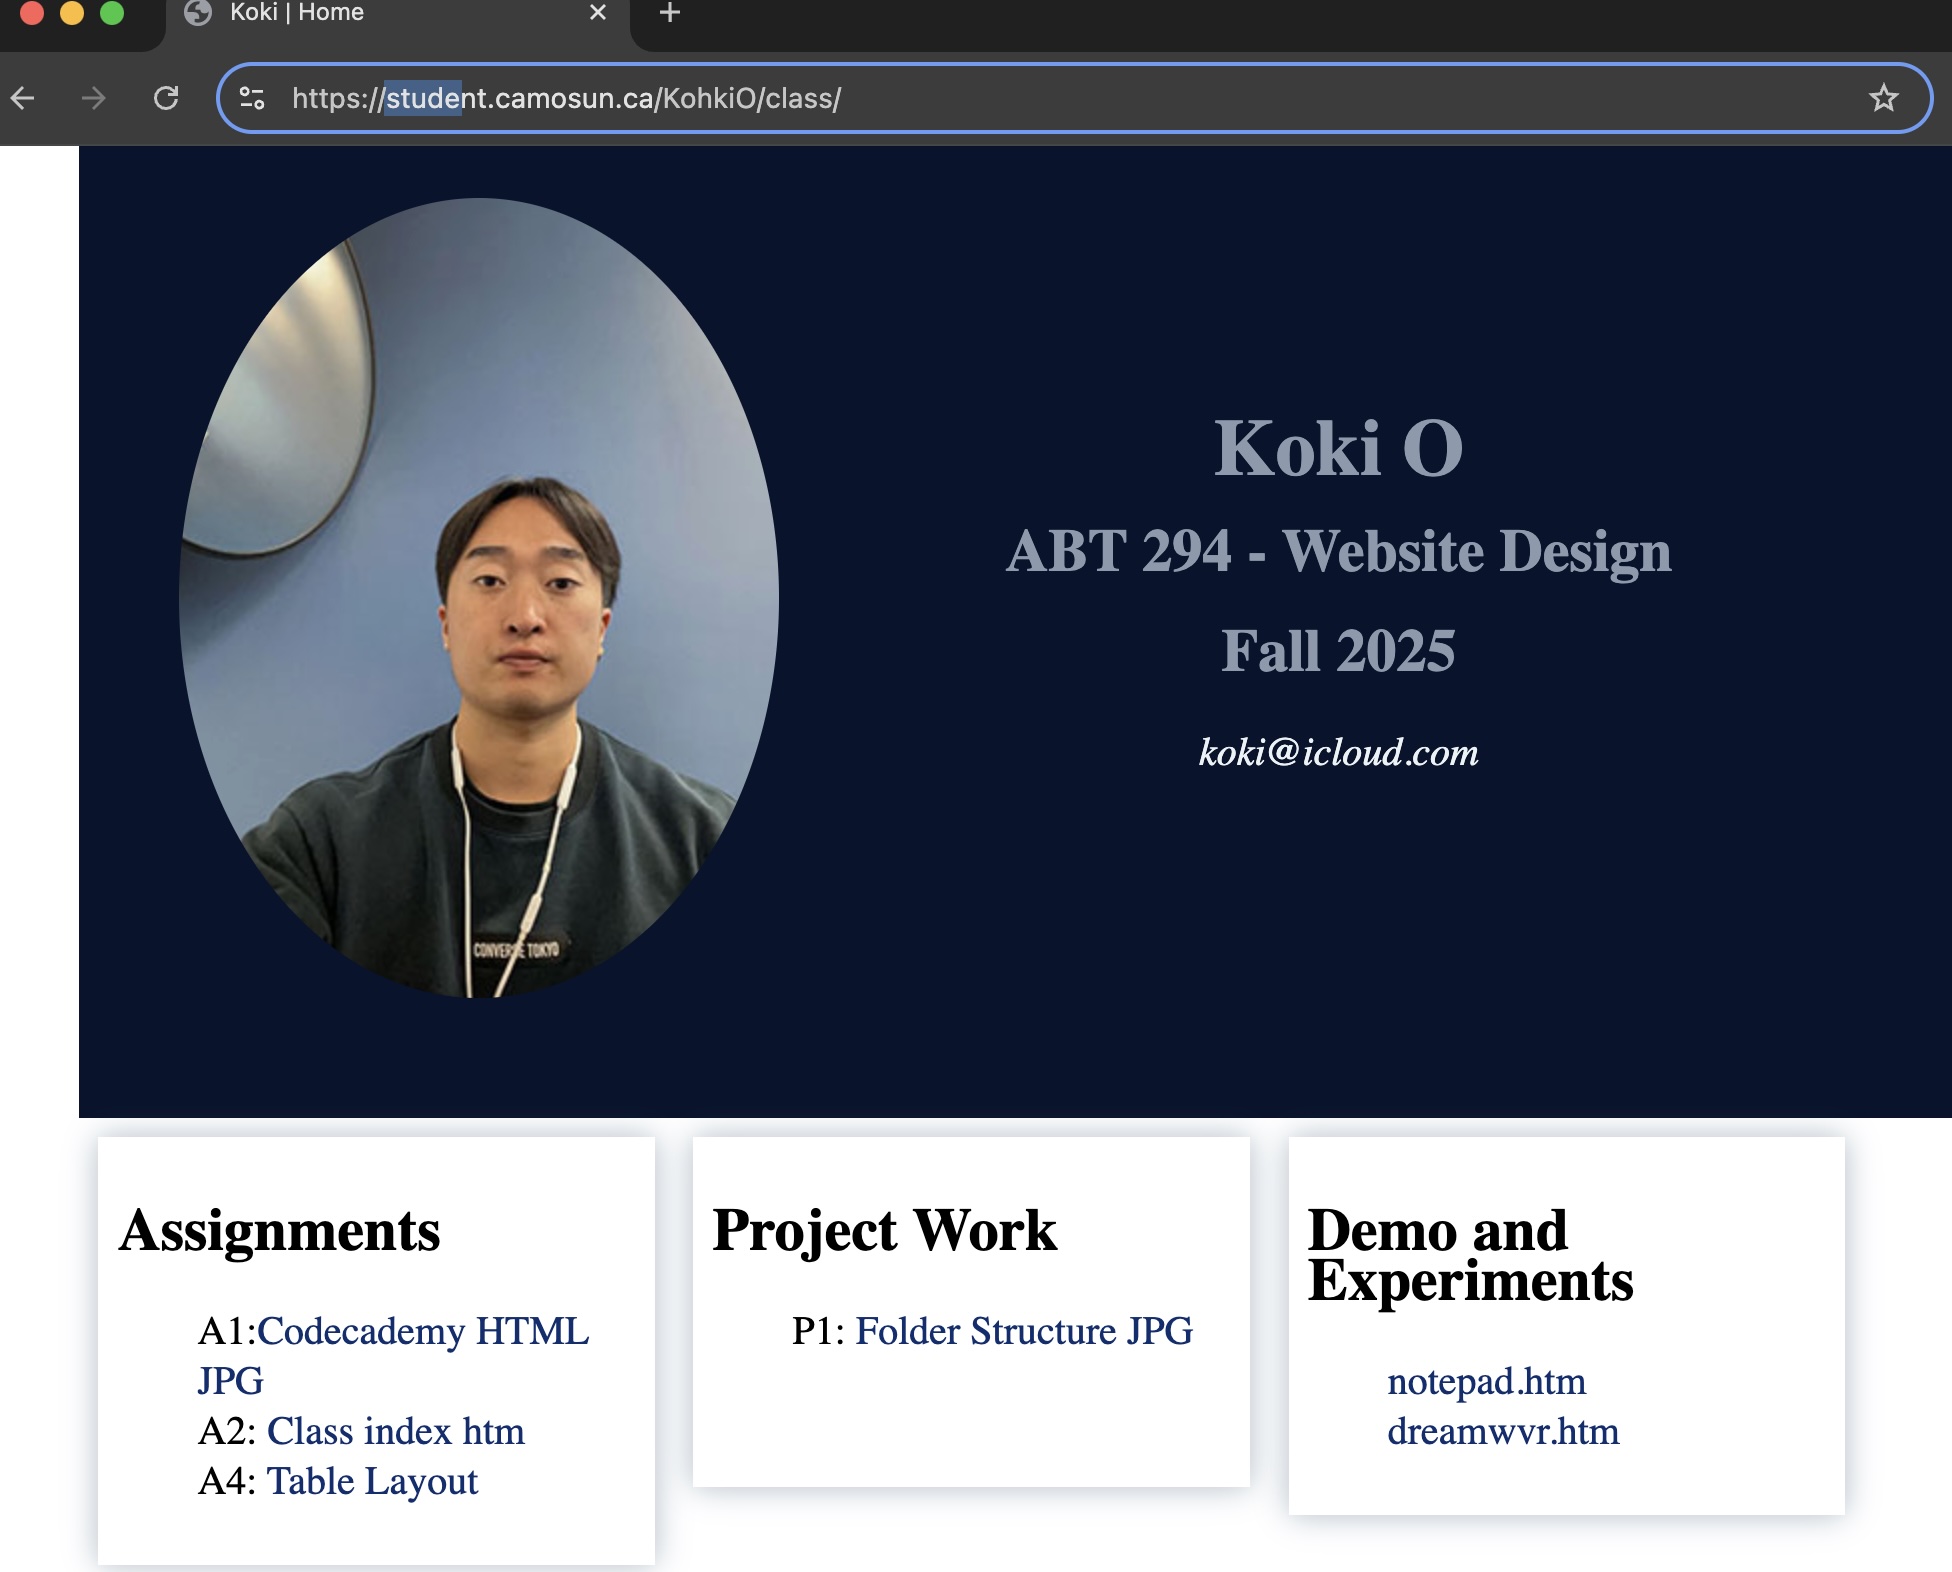The height and width of the screenshot is (1572, 1952).
Task: Open a new tab with plus button
Action: coord(670,13)
